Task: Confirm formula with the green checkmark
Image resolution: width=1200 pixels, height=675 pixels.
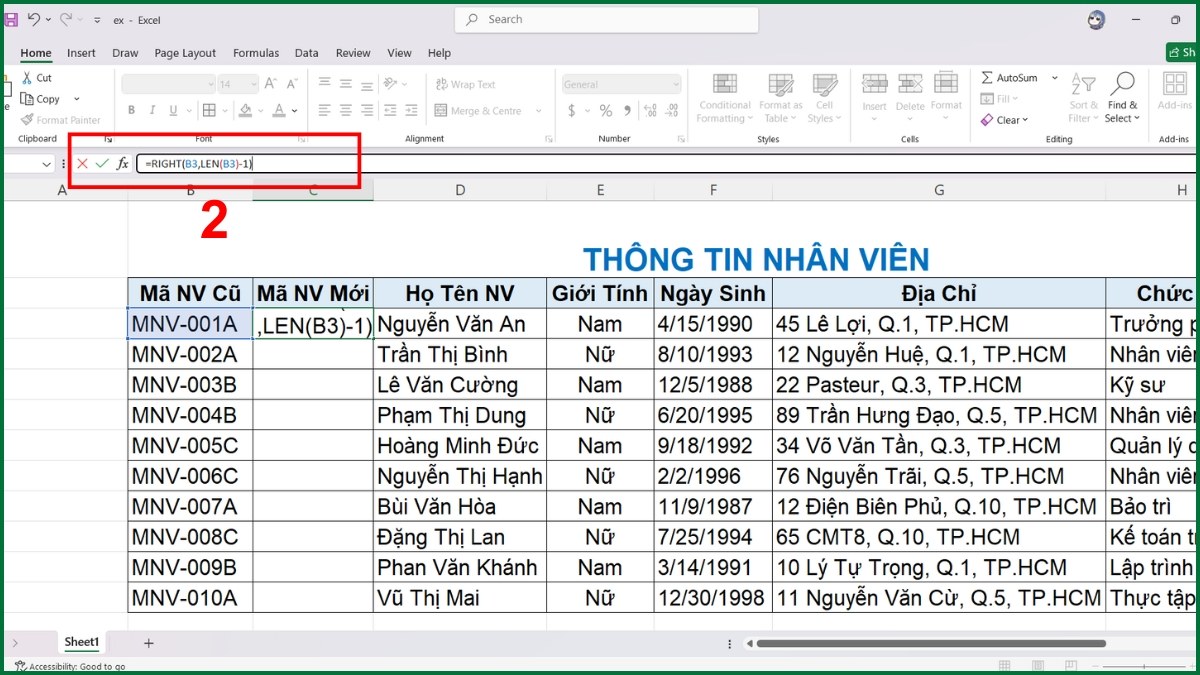Action: 101,164
